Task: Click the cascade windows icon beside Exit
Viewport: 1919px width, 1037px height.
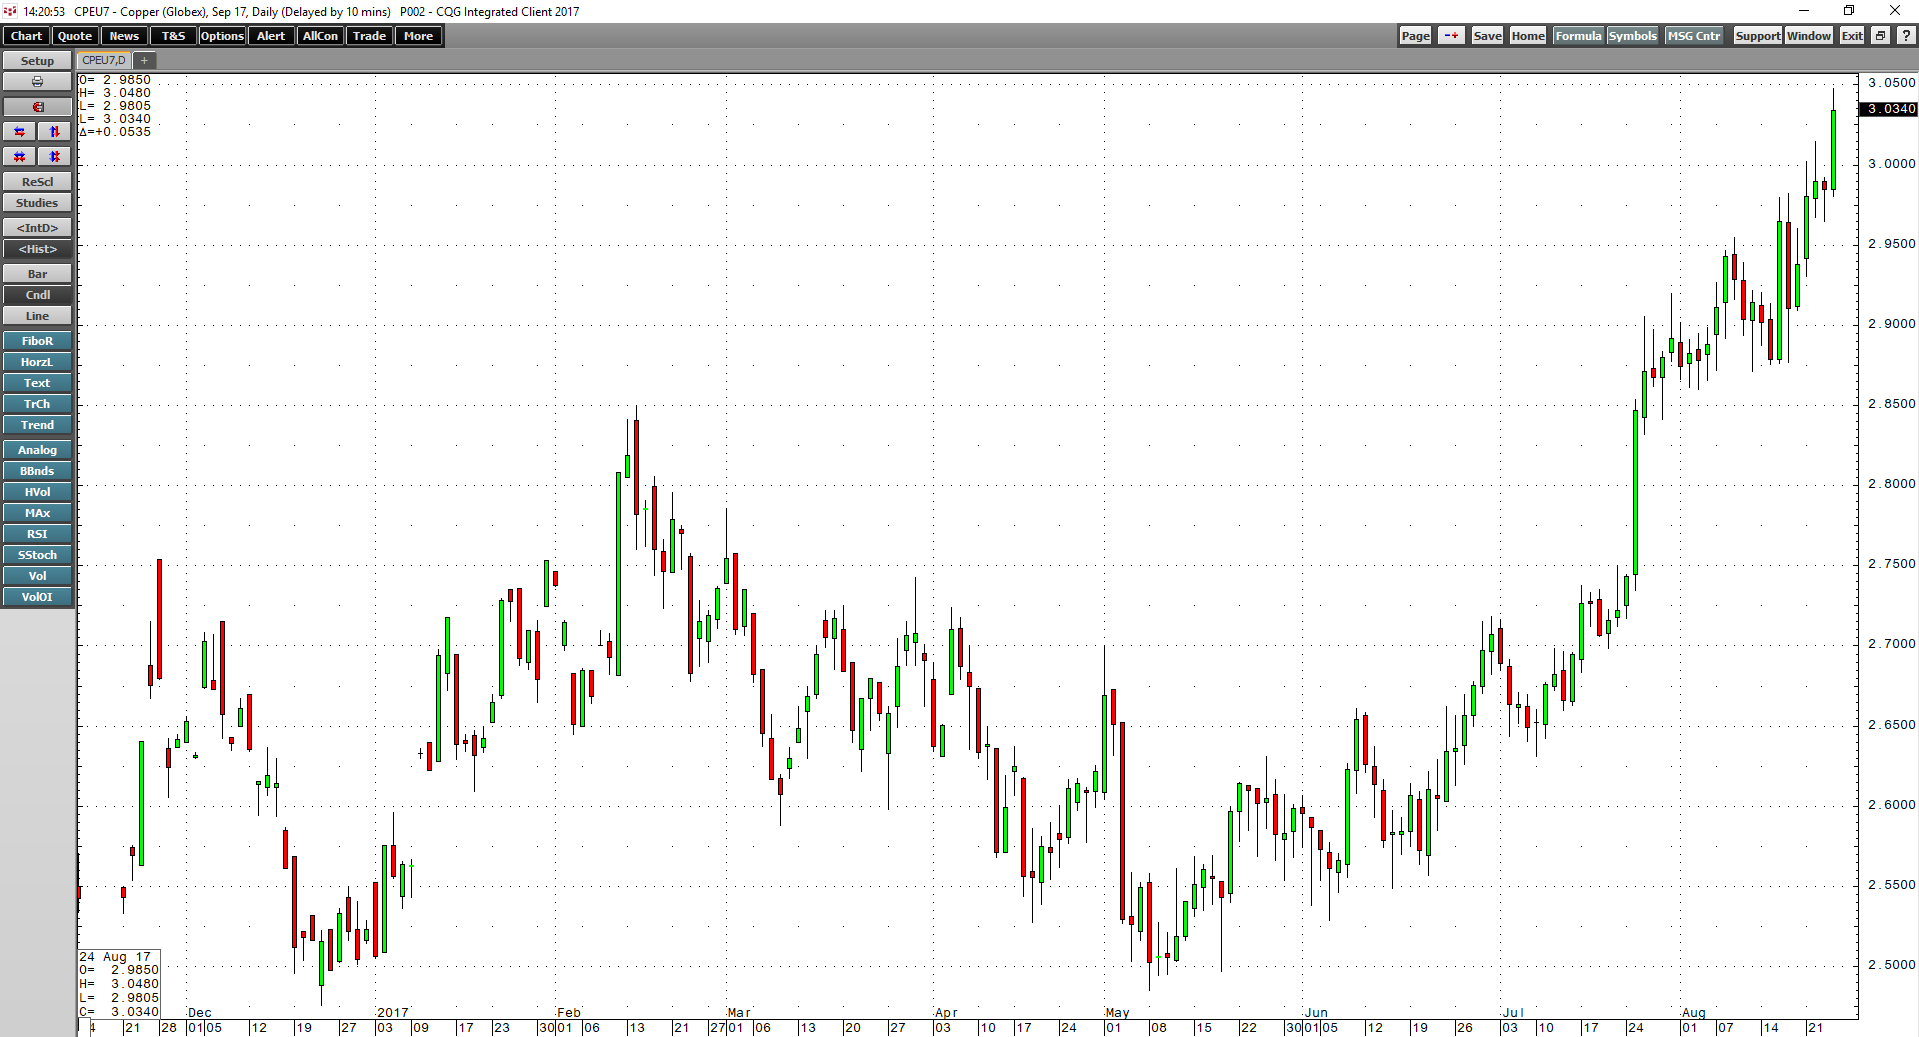Action: click(1880, 36)
